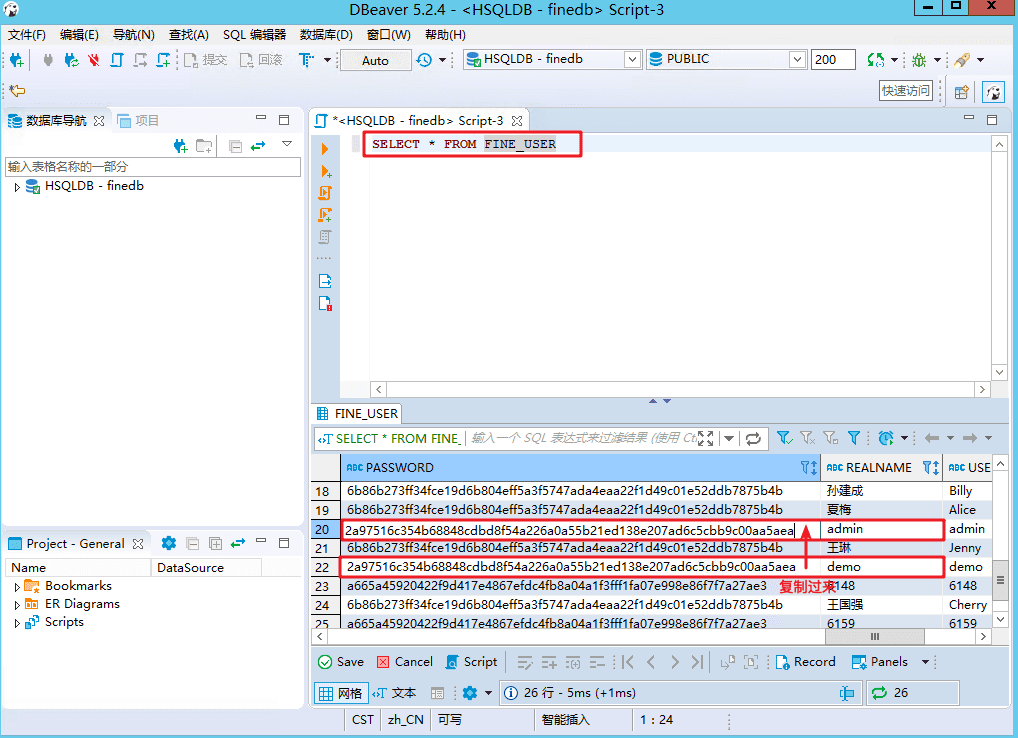Open the transaction log clock icon
Screen dimensions: 1018x738
click(424, 60)
